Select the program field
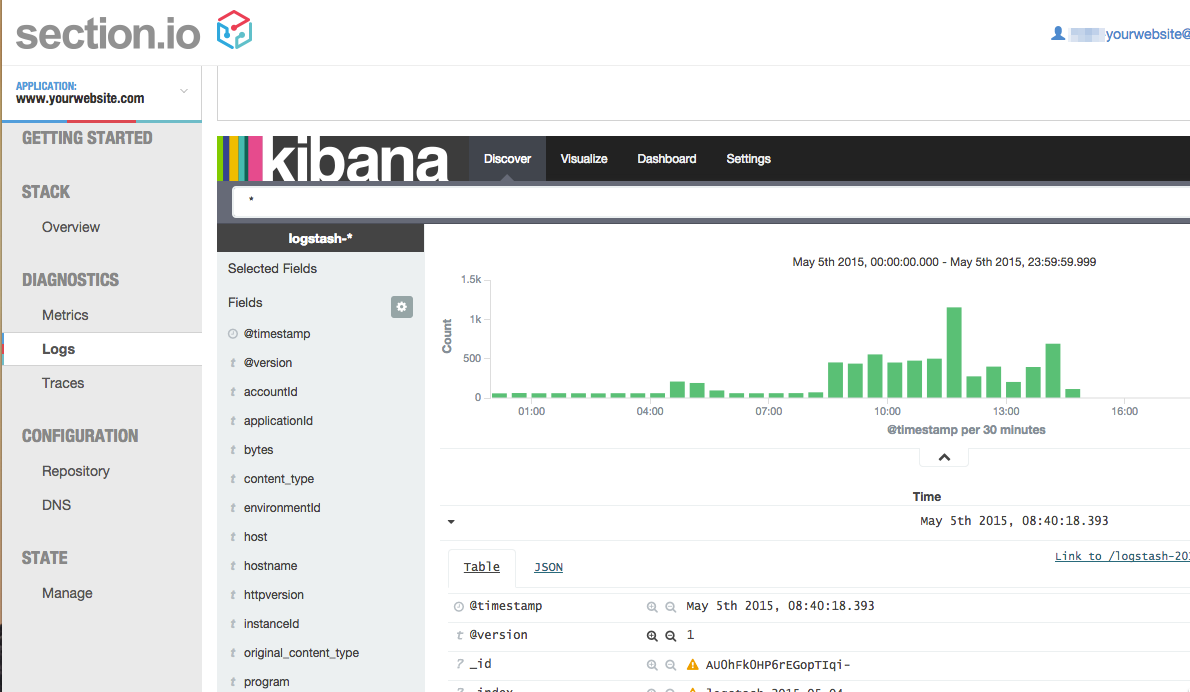The width and height of the screenshot is (1190, 692). tap(266, 682)
